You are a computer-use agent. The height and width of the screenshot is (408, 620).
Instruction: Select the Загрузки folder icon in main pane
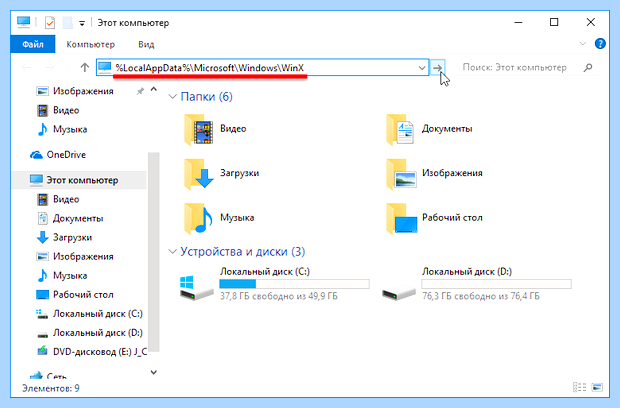[x=199, y=174]
